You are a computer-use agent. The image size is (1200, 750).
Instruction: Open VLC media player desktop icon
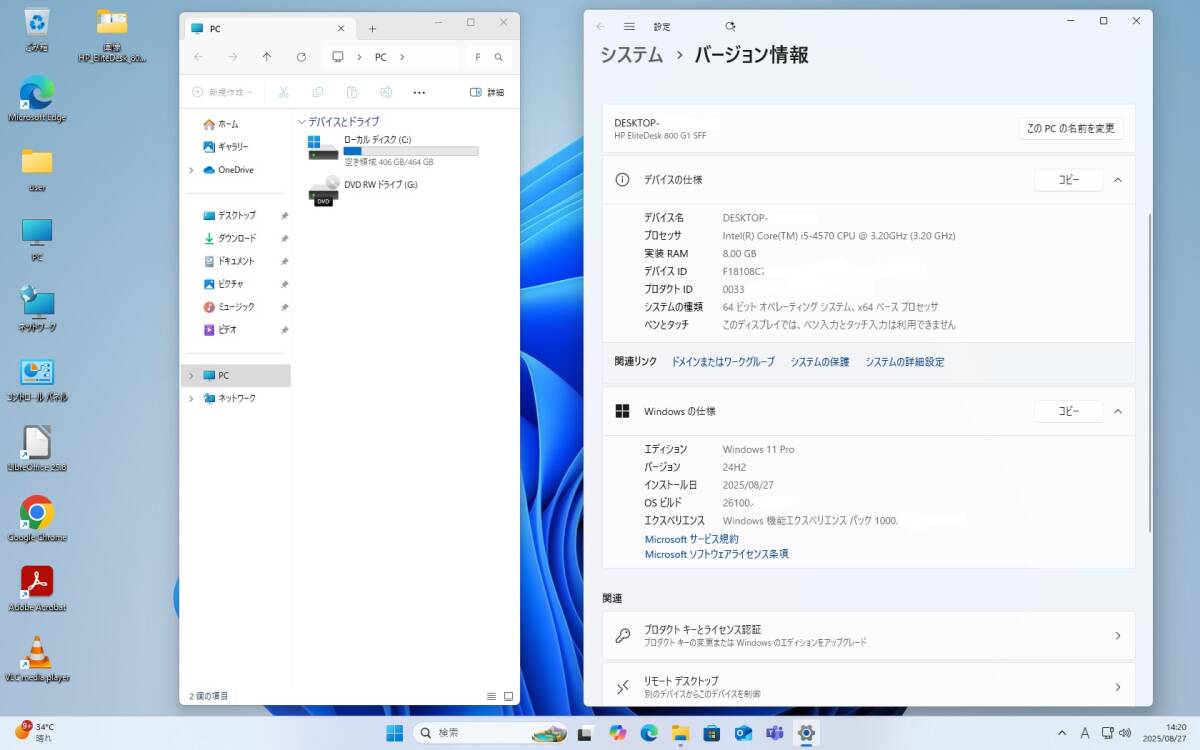(37, 654)
